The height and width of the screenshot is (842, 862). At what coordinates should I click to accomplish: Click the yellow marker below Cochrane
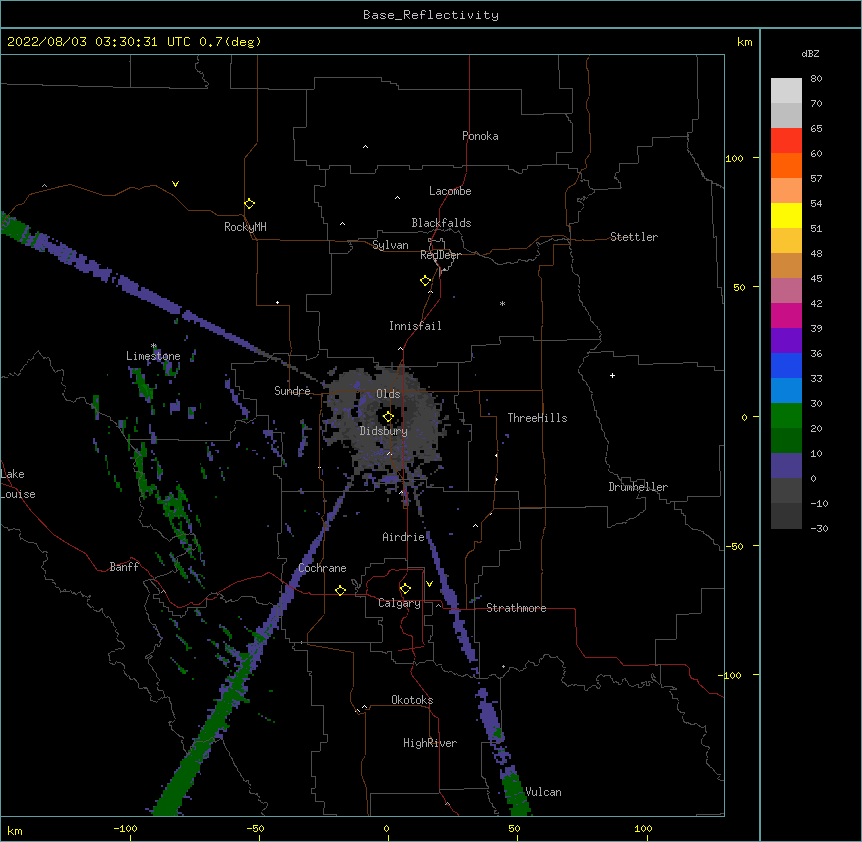[x=340, y=590]
